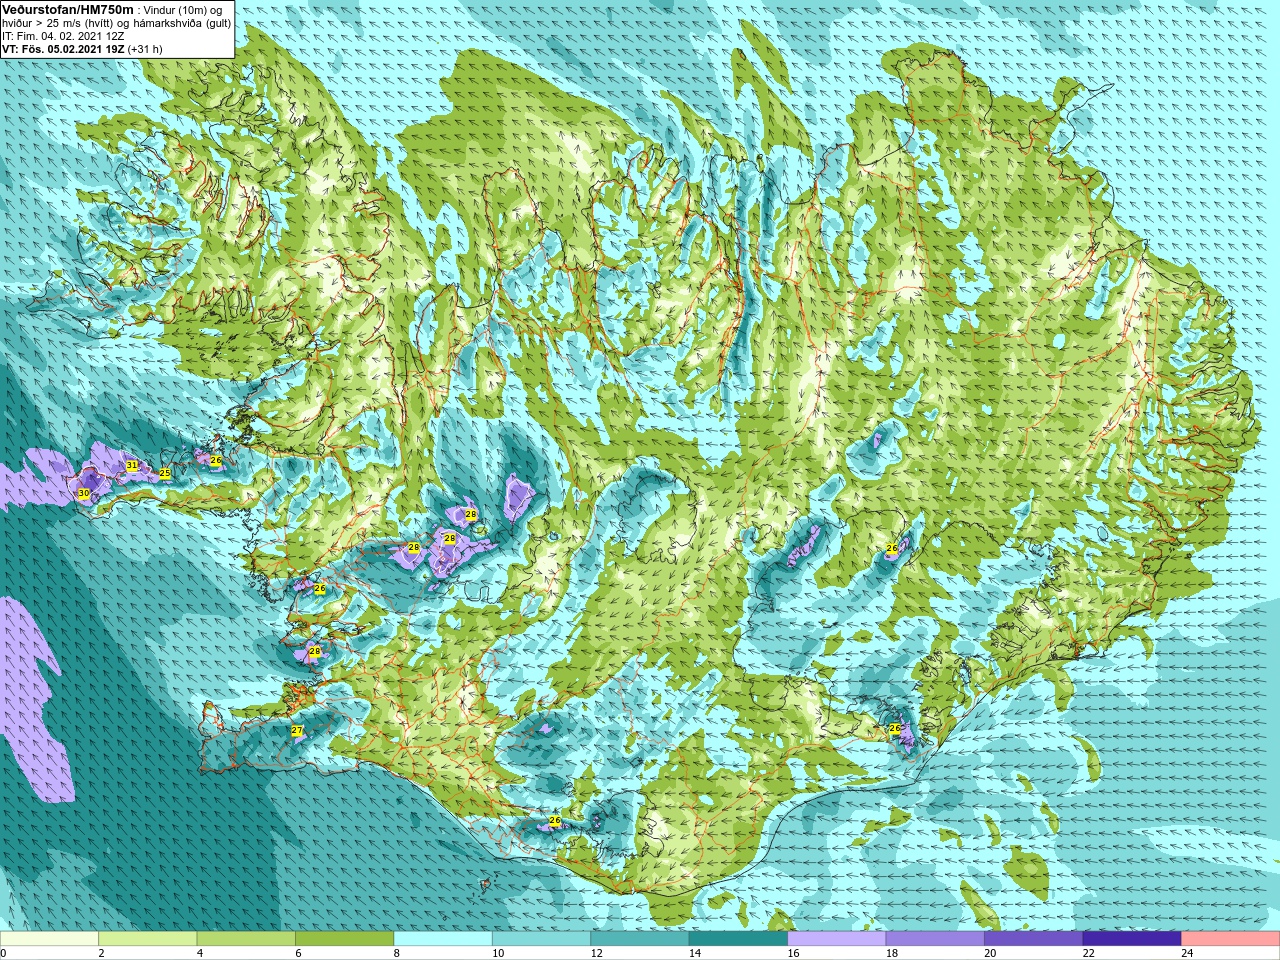Screen dimensions: 1280x960
Task: Click the 20–22 m/s violet legend swatch
Action: 1034,939
